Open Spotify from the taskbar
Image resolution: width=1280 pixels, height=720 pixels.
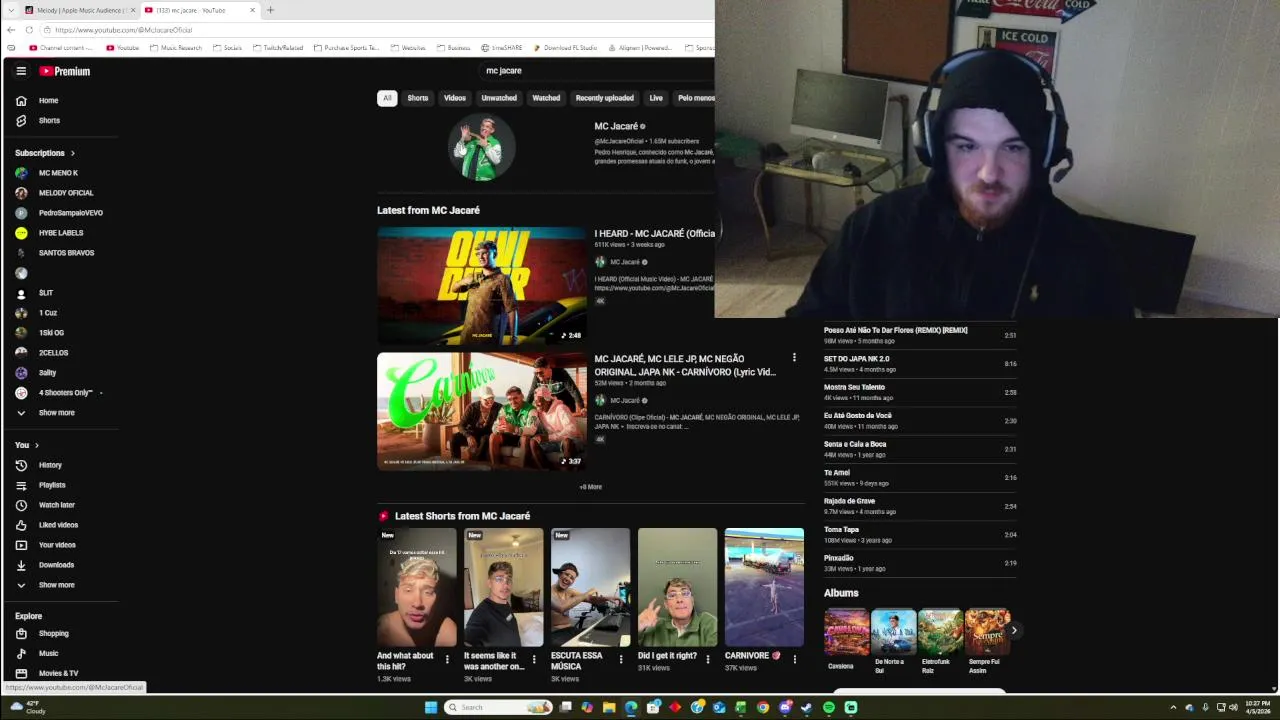click(829, 707)
